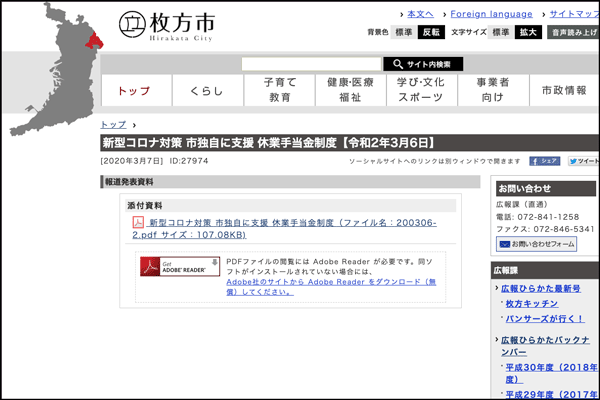Select the 子育て 教育 navigation tab
This screenshot has width=600, height=400.
click(x=279, y=90)
